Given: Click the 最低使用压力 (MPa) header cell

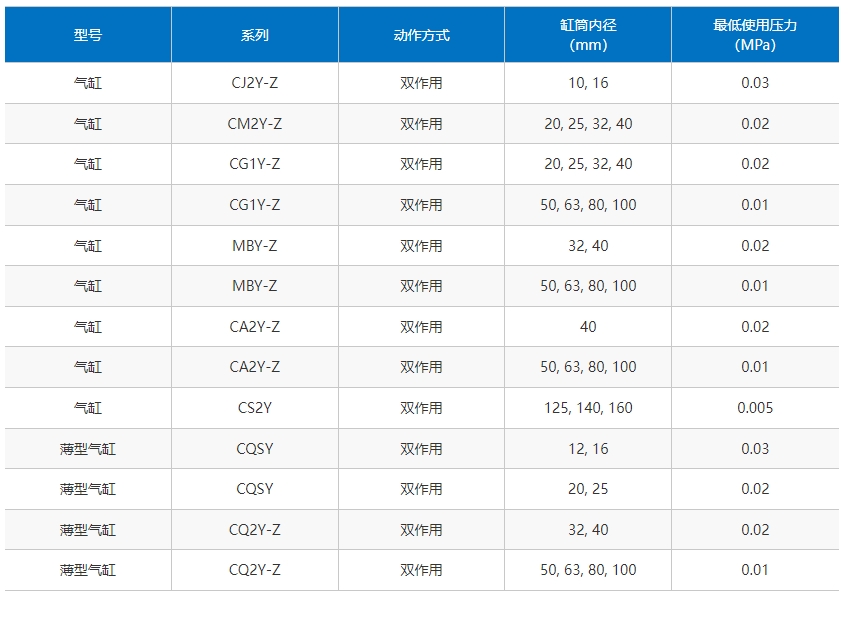Looking at the screenshot, I should 755,35.
